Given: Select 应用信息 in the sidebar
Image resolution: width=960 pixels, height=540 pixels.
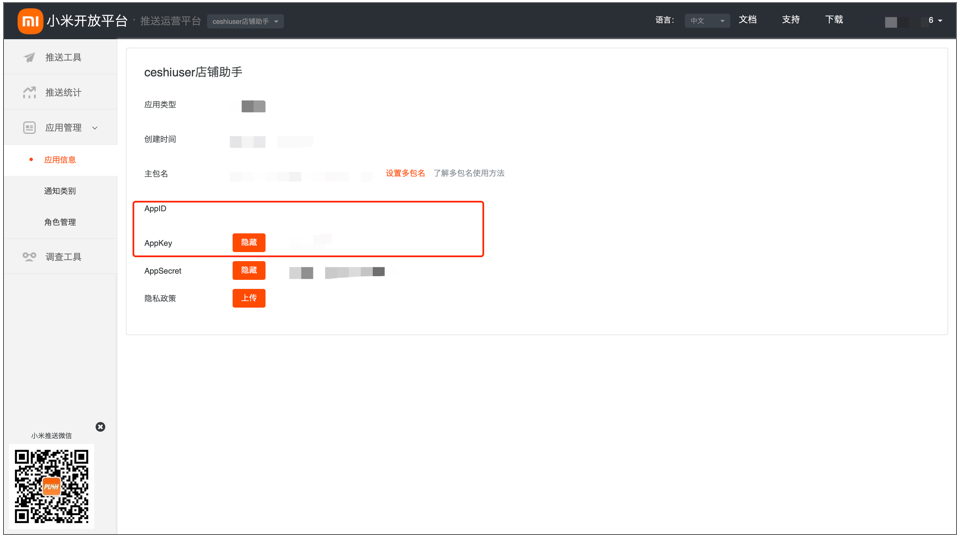Looking at the screenshot, I should pos(60,160).
